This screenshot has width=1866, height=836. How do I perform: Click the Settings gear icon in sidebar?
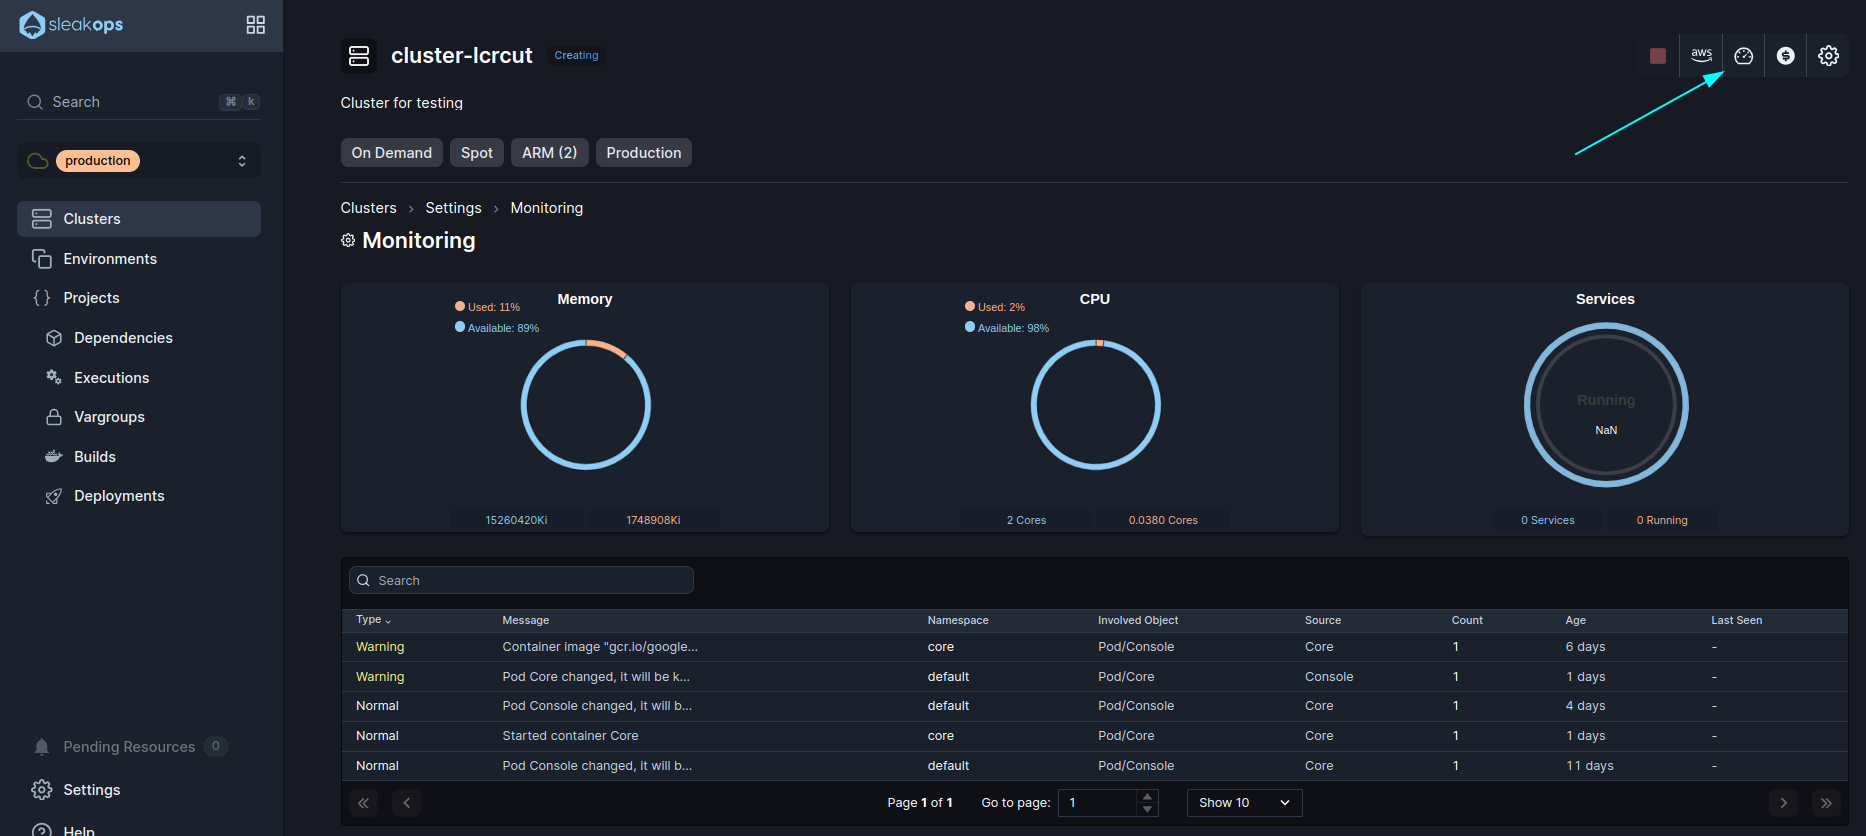click(x=42, y=790)
